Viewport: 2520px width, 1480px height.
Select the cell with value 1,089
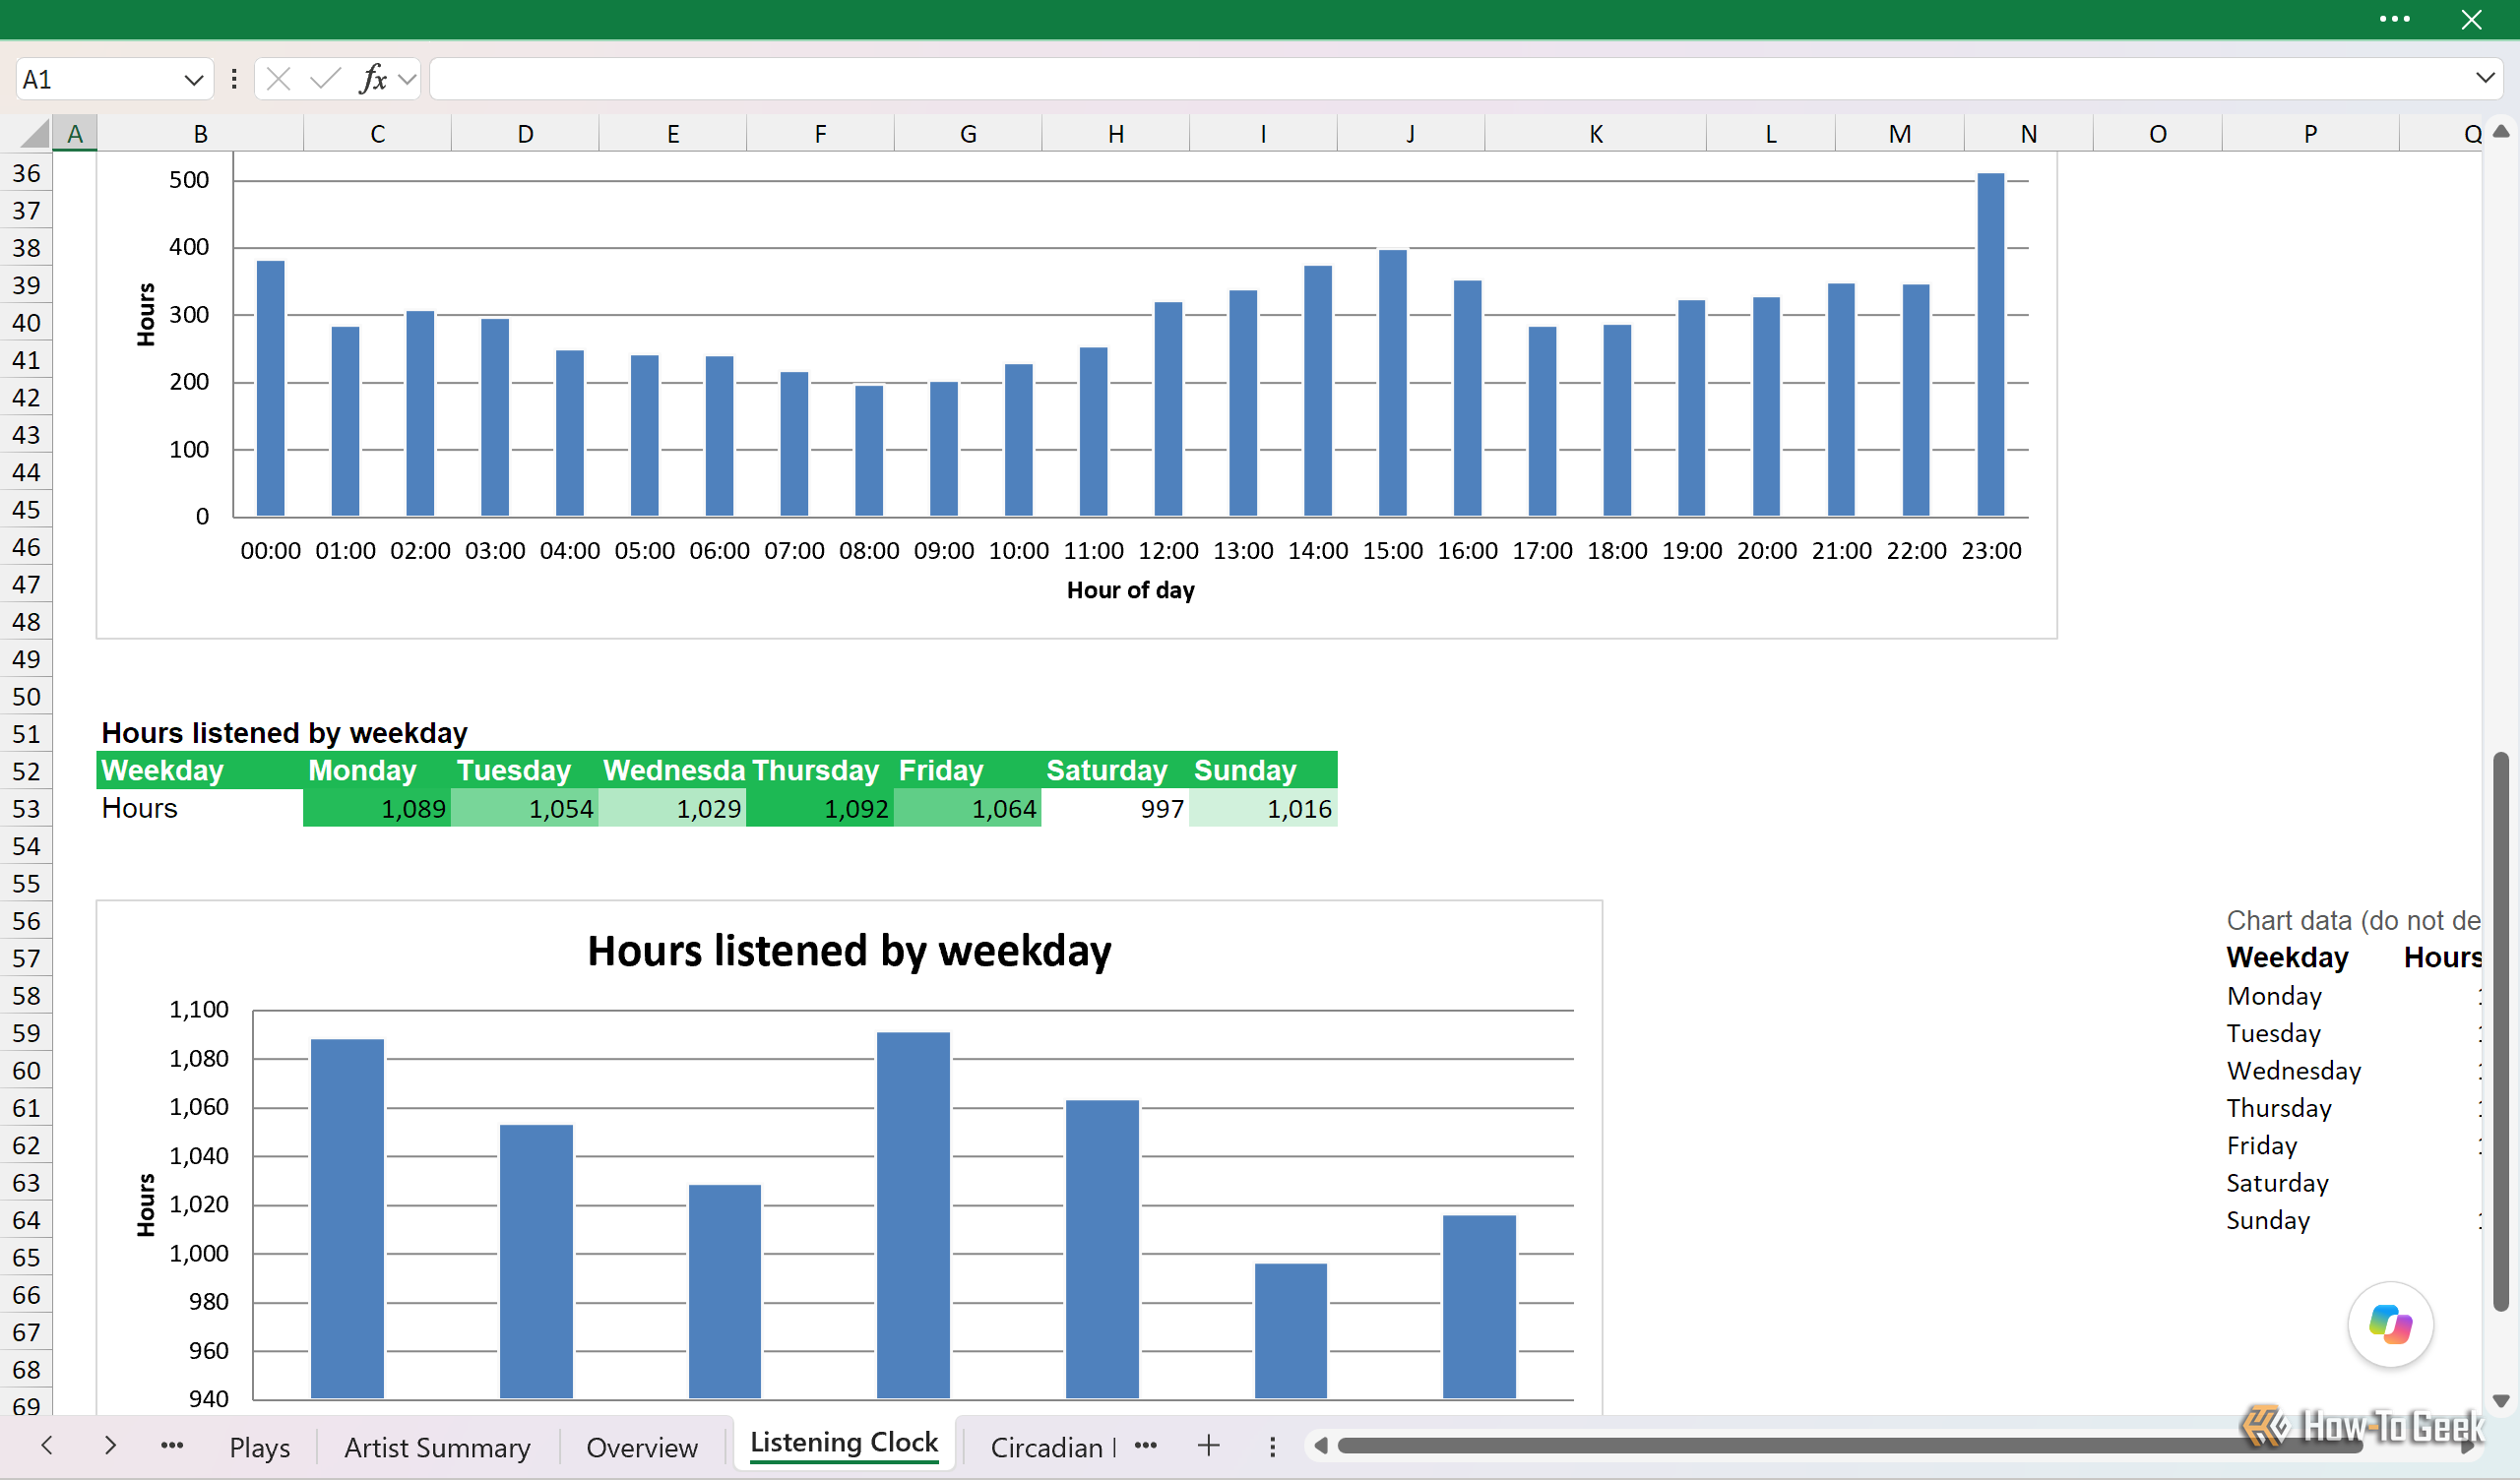tap(377, 809)
